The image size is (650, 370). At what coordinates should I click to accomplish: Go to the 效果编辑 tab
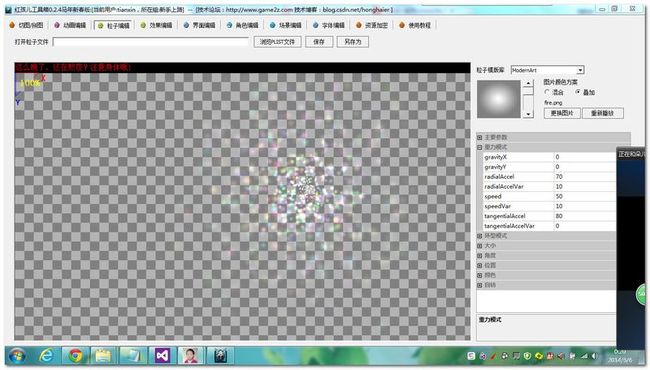156,25
